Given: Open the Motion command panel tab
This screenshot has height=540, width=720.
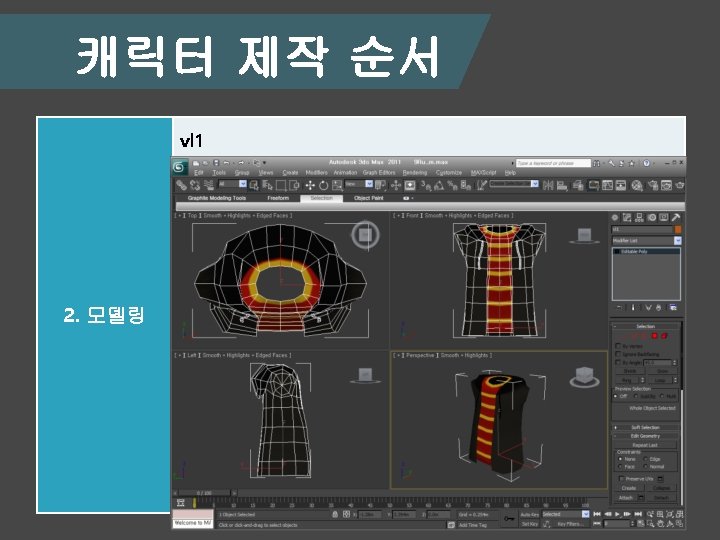Looking at the screenshot, I should click(x=652, y=218).
